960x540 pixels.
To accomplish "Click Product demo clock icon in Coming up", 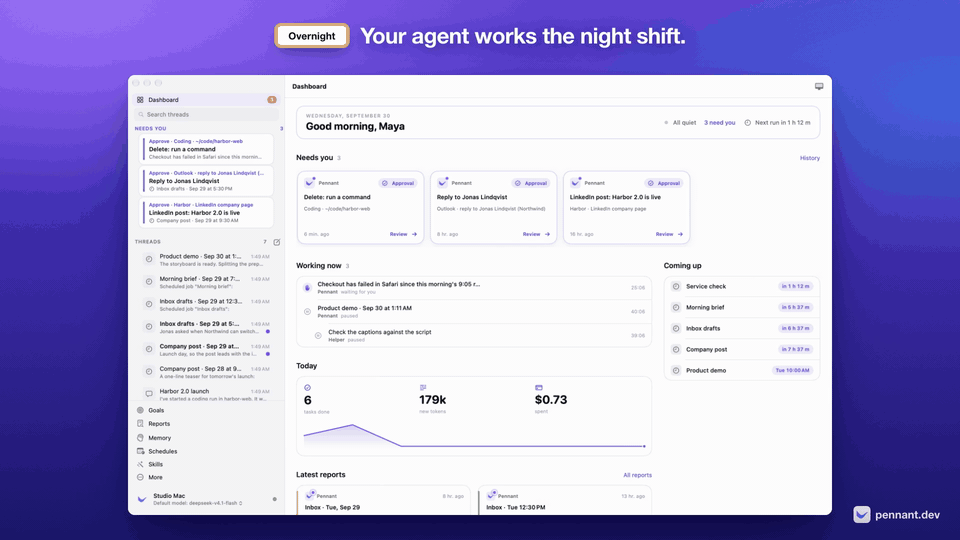I will point(676,370).
